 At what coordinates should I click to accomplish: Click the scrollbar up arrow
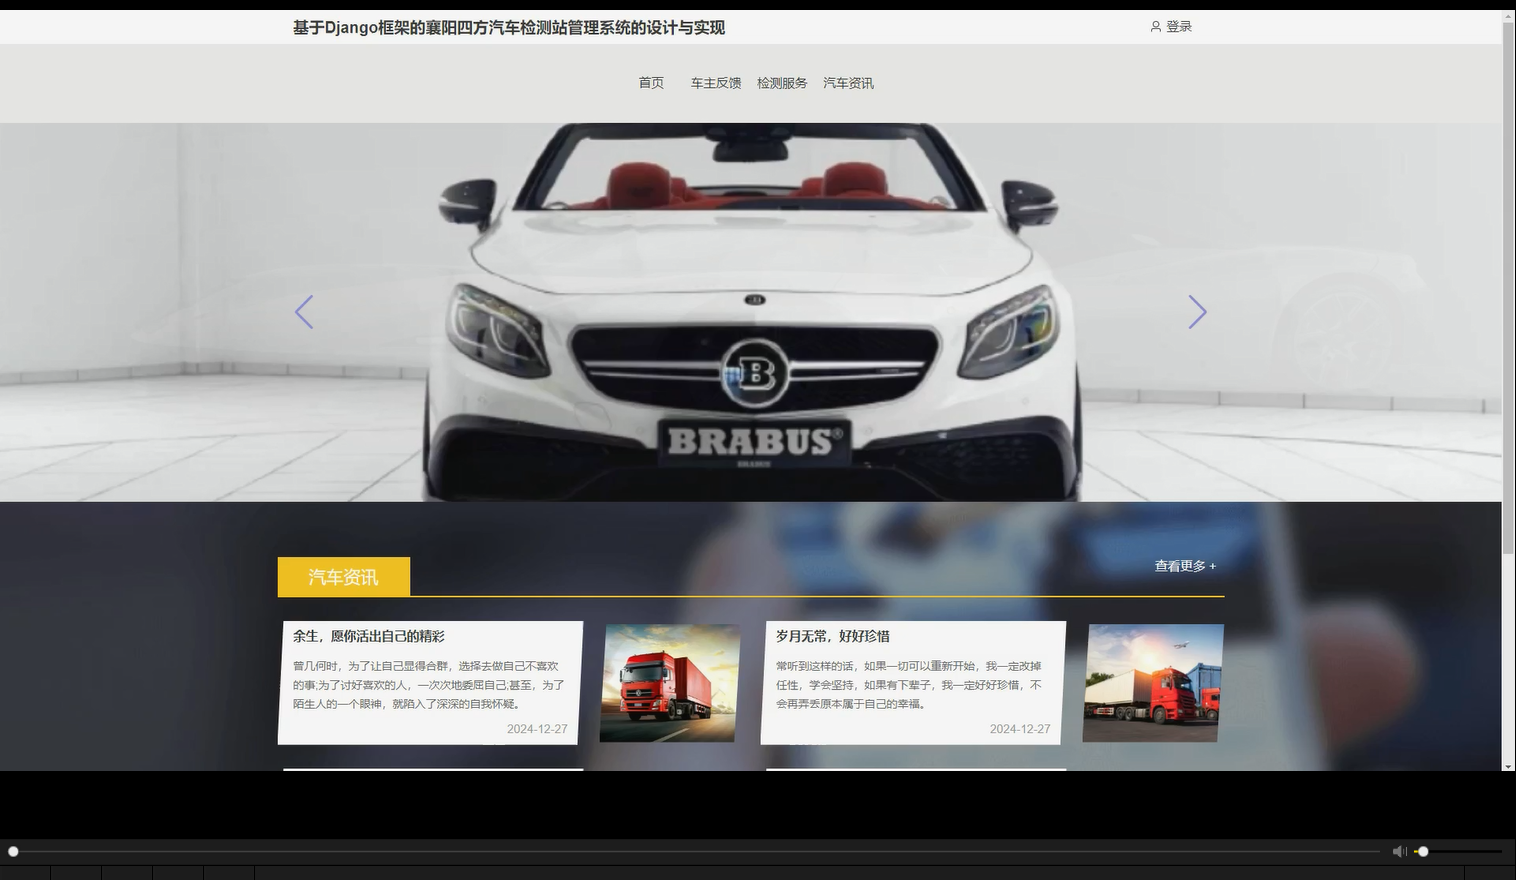click(1509, 16)
